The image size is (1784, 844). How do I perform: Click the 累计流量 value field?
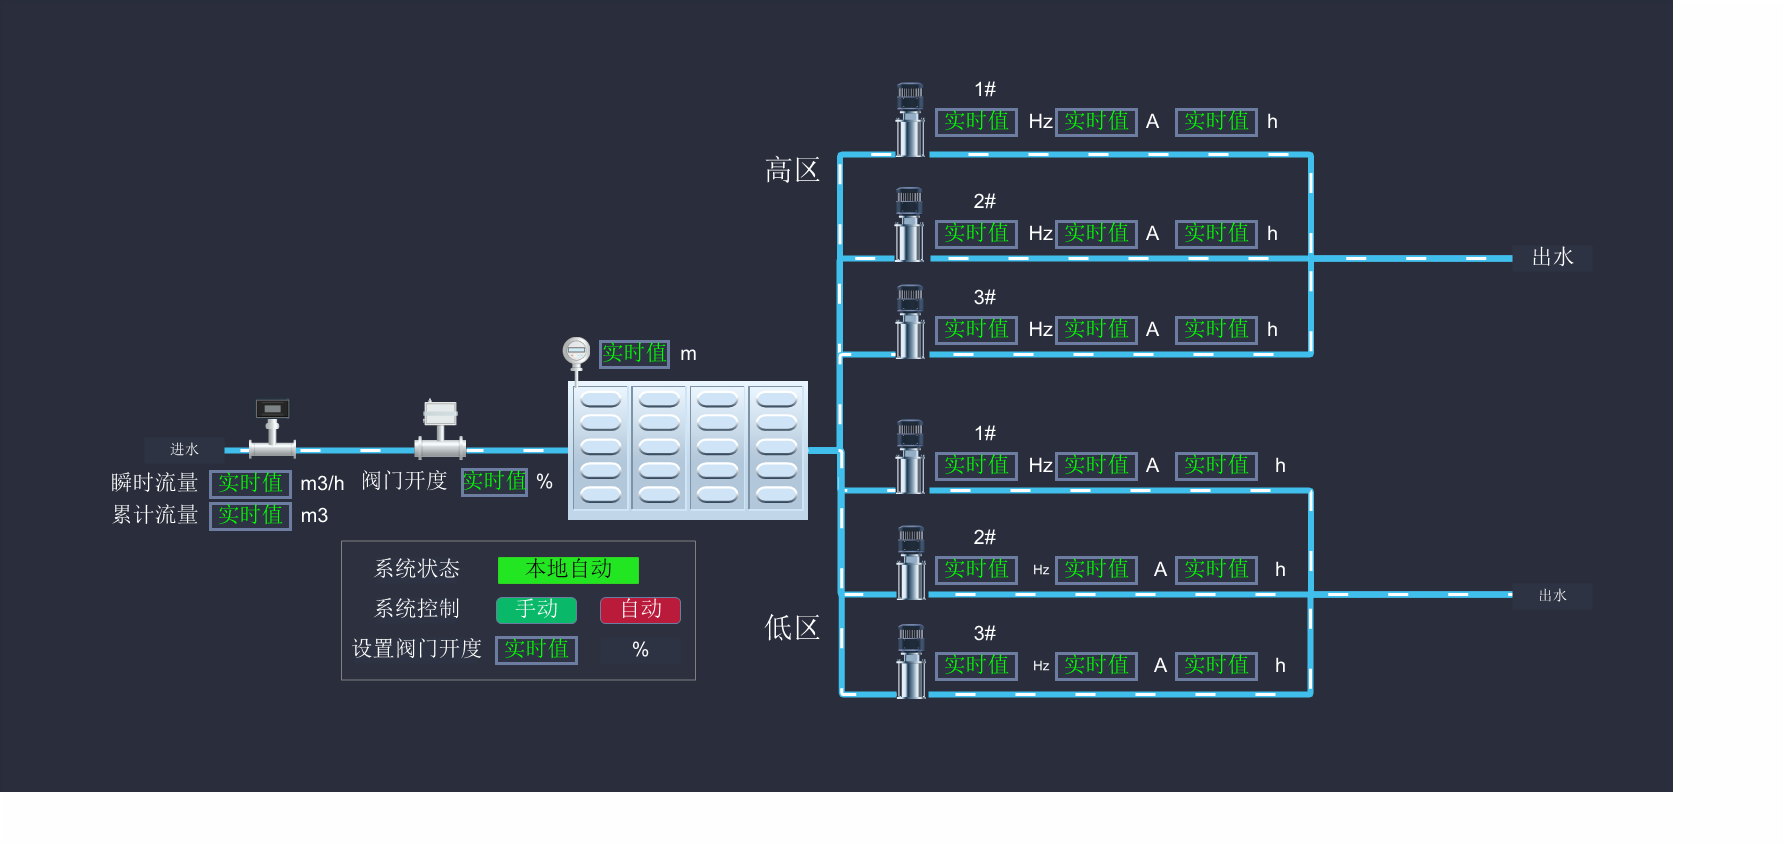[250, 516]
